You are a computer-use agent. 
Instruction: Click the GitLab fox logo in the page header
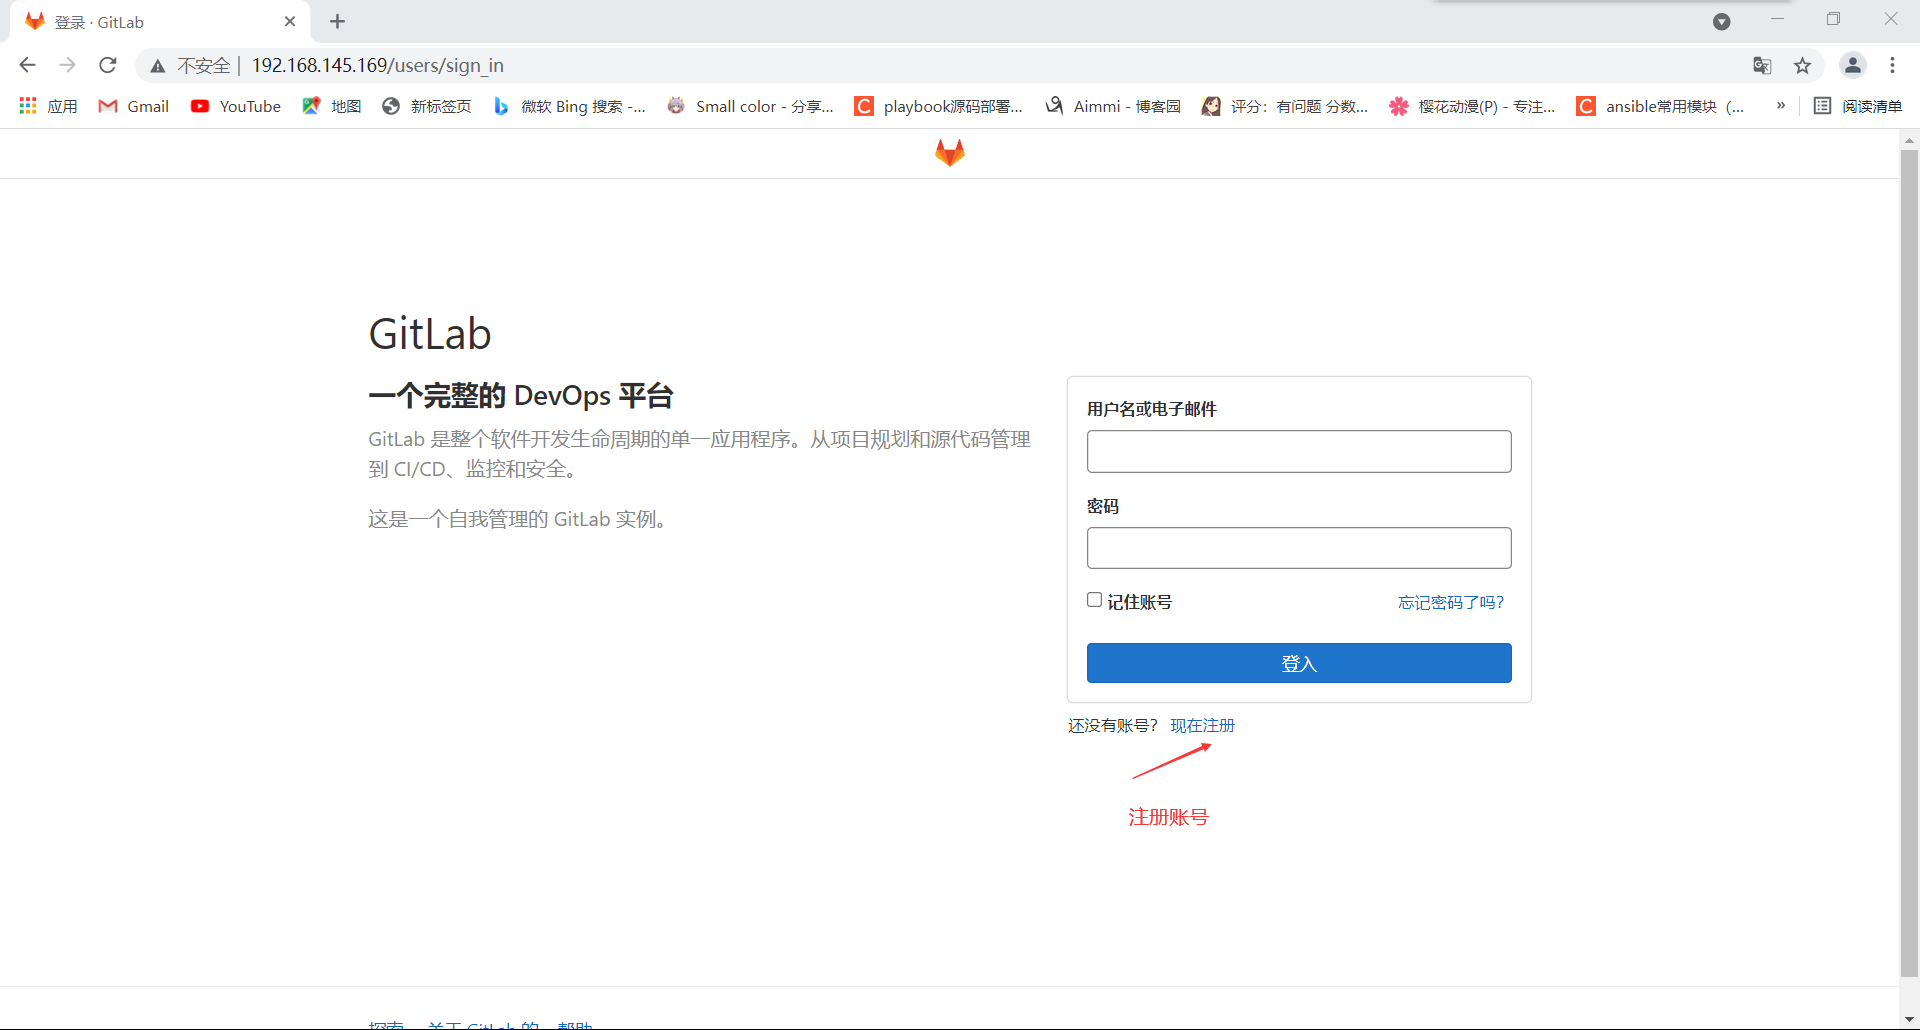click(950, 153)
